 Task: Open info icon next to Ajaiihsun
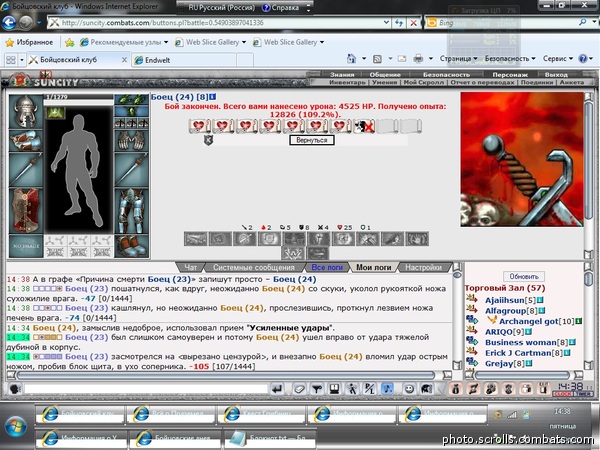pos(540,300)
